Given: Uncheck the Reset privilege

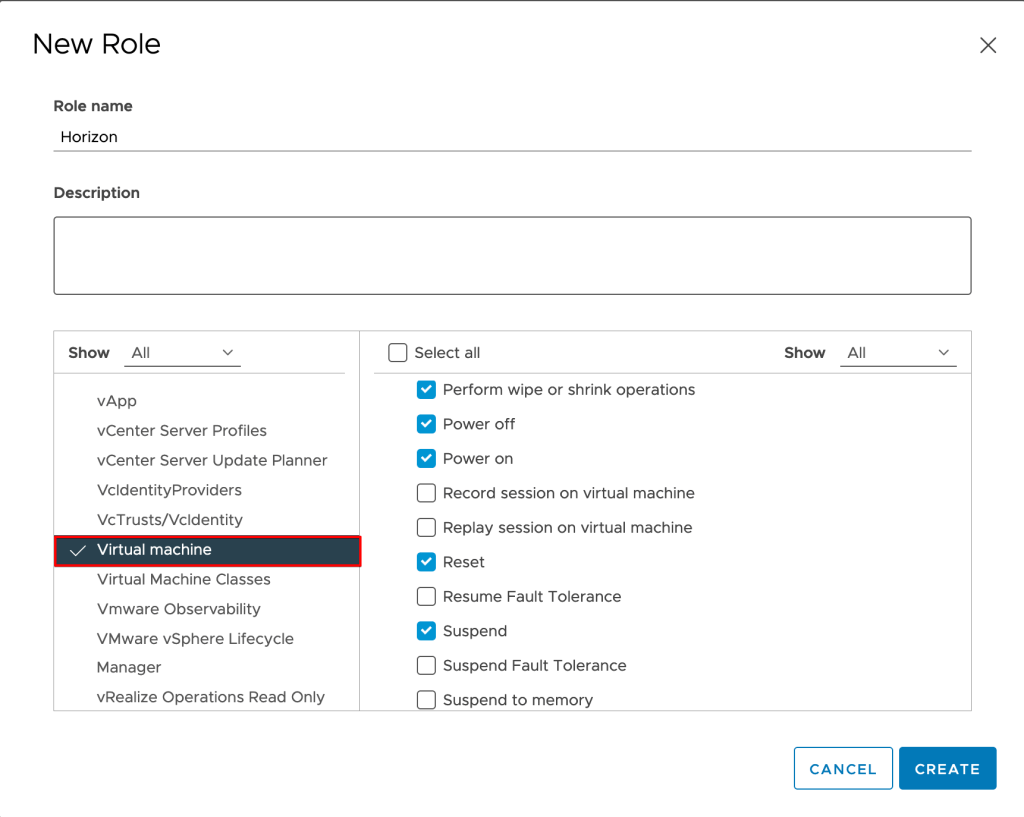Looking at the screenshot, I should pyautogui.click(x=426, y=562).
